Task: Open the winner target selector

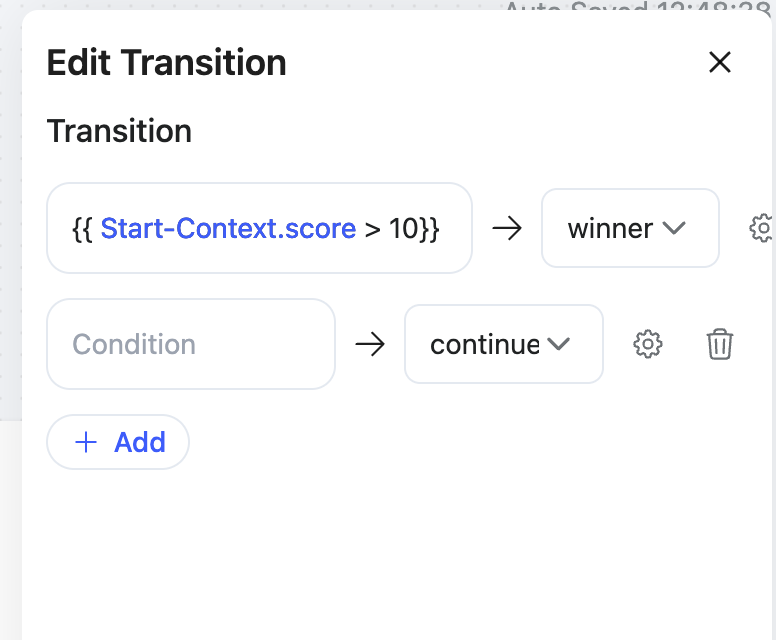Action: click(611, 229)
